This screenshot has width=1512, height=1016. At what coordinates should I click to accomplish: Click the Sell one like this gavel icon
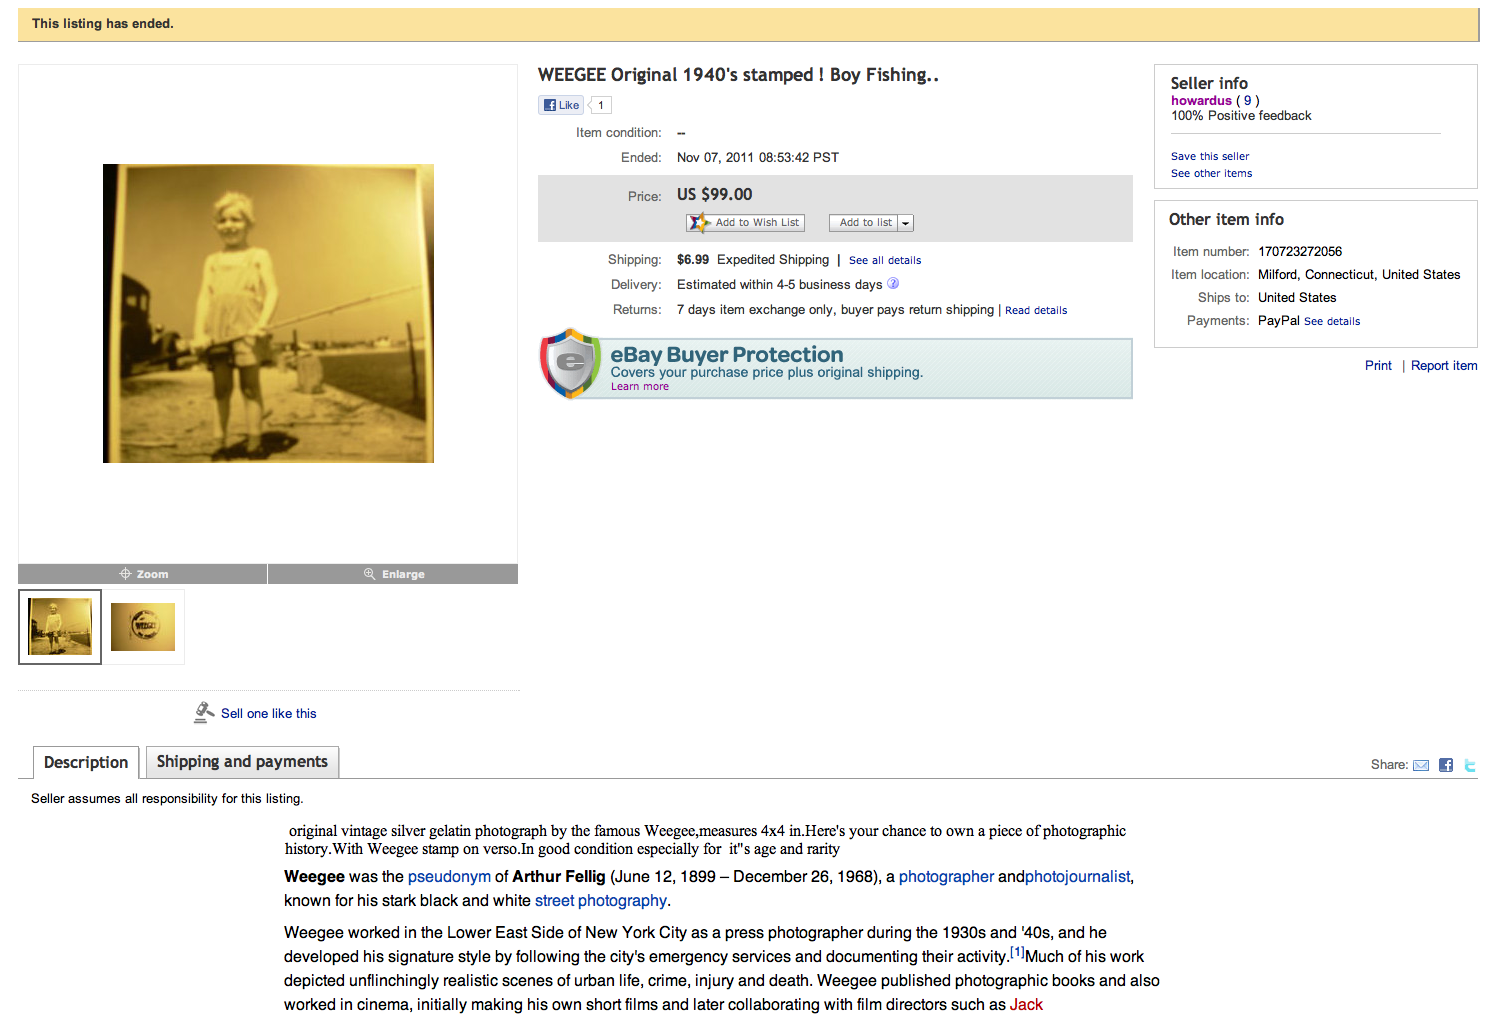tap(204, 712)
